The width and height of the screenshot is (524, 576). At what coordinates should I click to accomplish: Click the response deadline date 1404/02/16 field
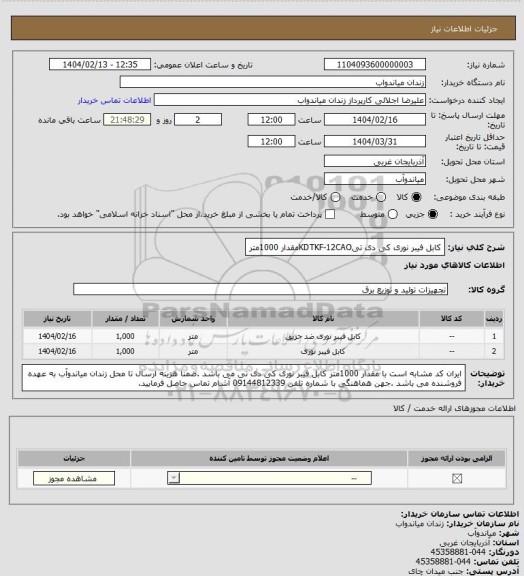(375, 120)
